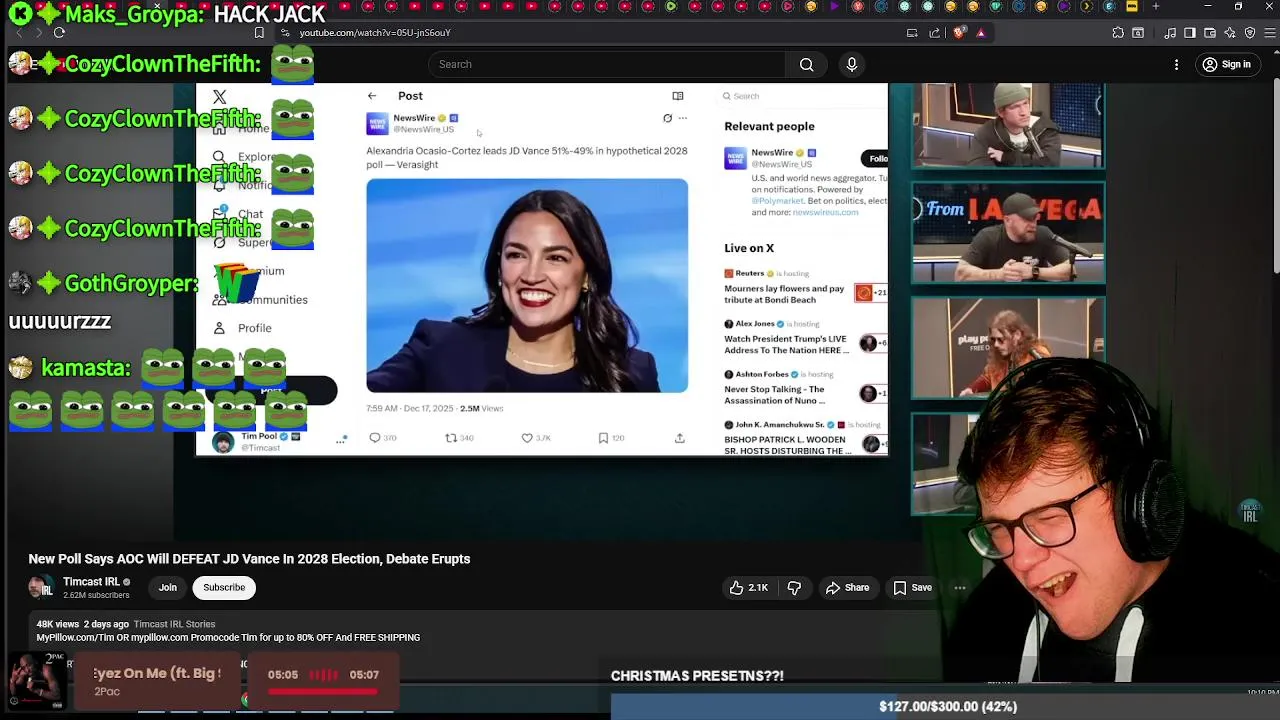This screenshot has width=1280, height=720.
Task: Click Follow button next to NewsWire
Action: 875,158
